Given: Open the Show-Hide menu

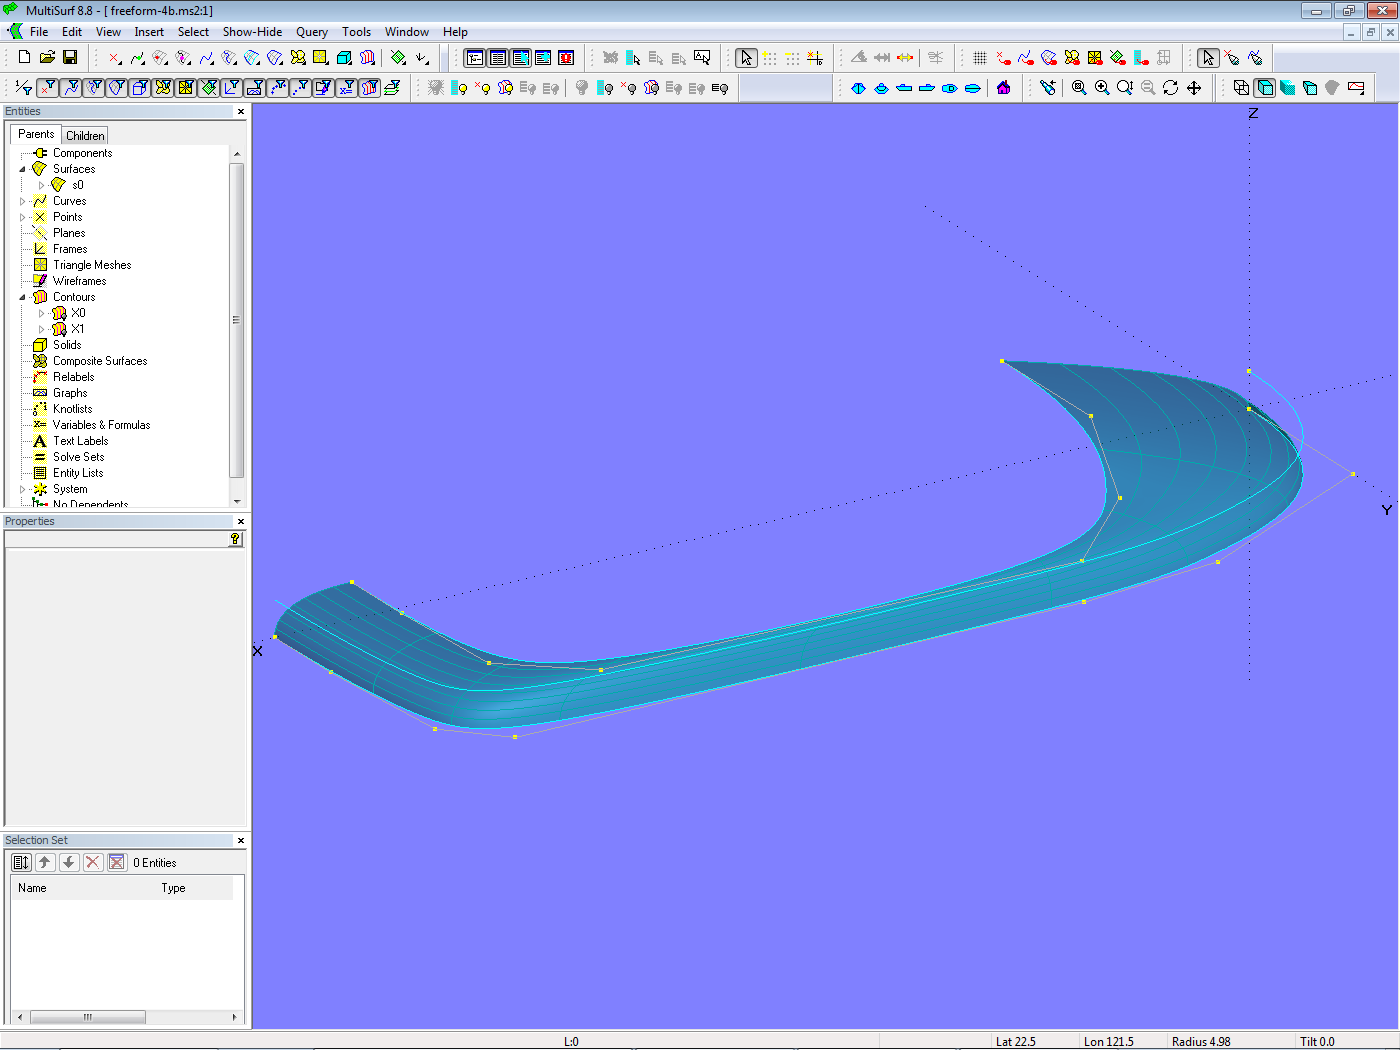Looking at the screenshot, I should coord(252,32).
